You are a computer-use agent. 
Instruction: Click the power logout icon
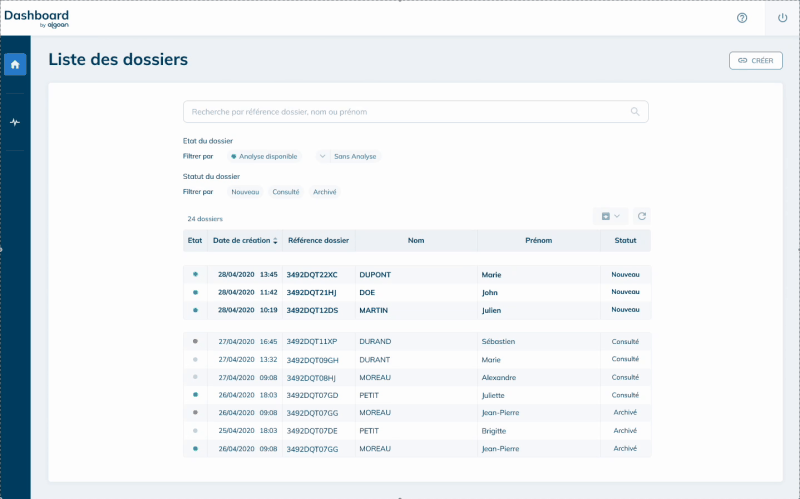pyautogui.click(x=782, y=18)
